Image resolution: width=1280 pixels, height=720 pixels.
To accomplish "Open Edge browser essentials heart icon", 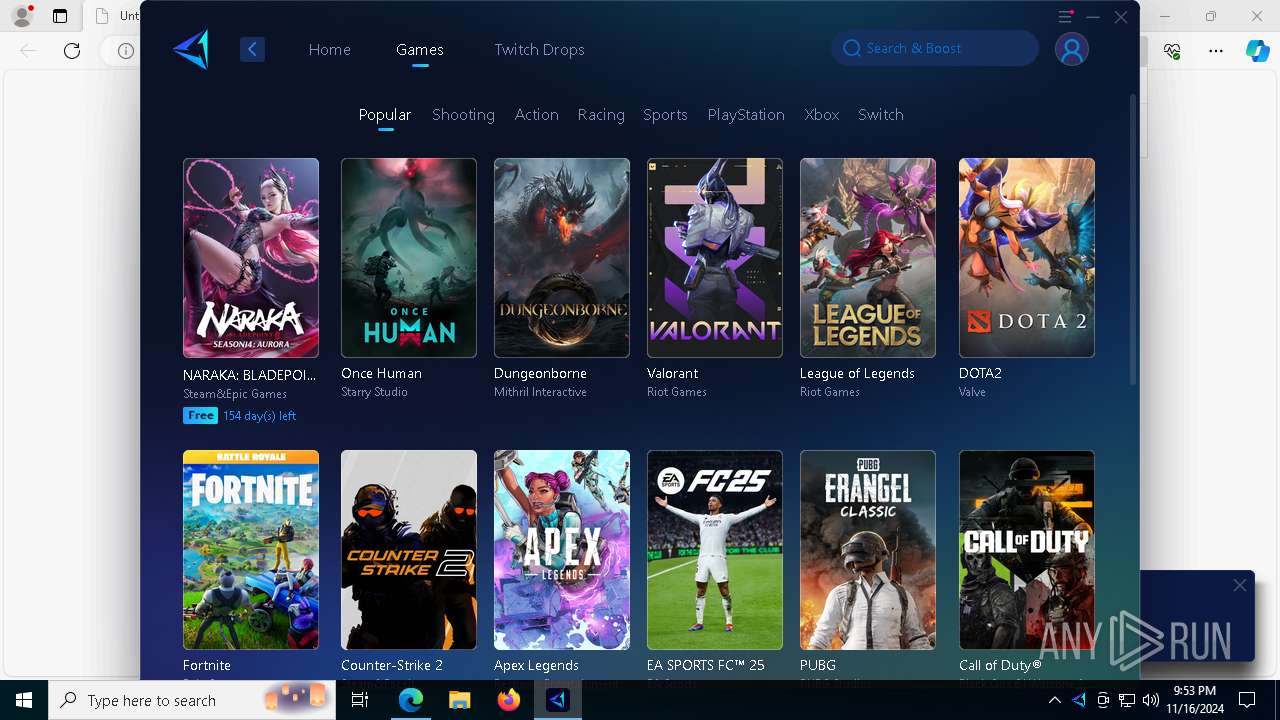I will (1172, 50).
